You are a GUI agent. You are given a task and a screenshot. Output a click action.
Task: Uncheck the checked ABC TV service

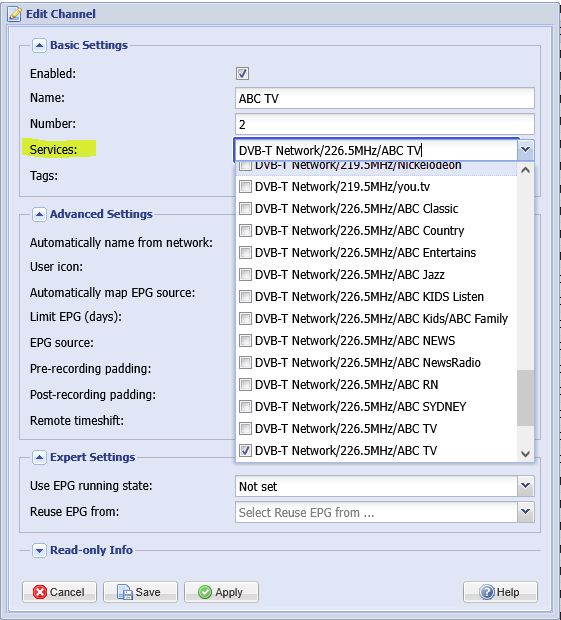click(x=245, y=450)
